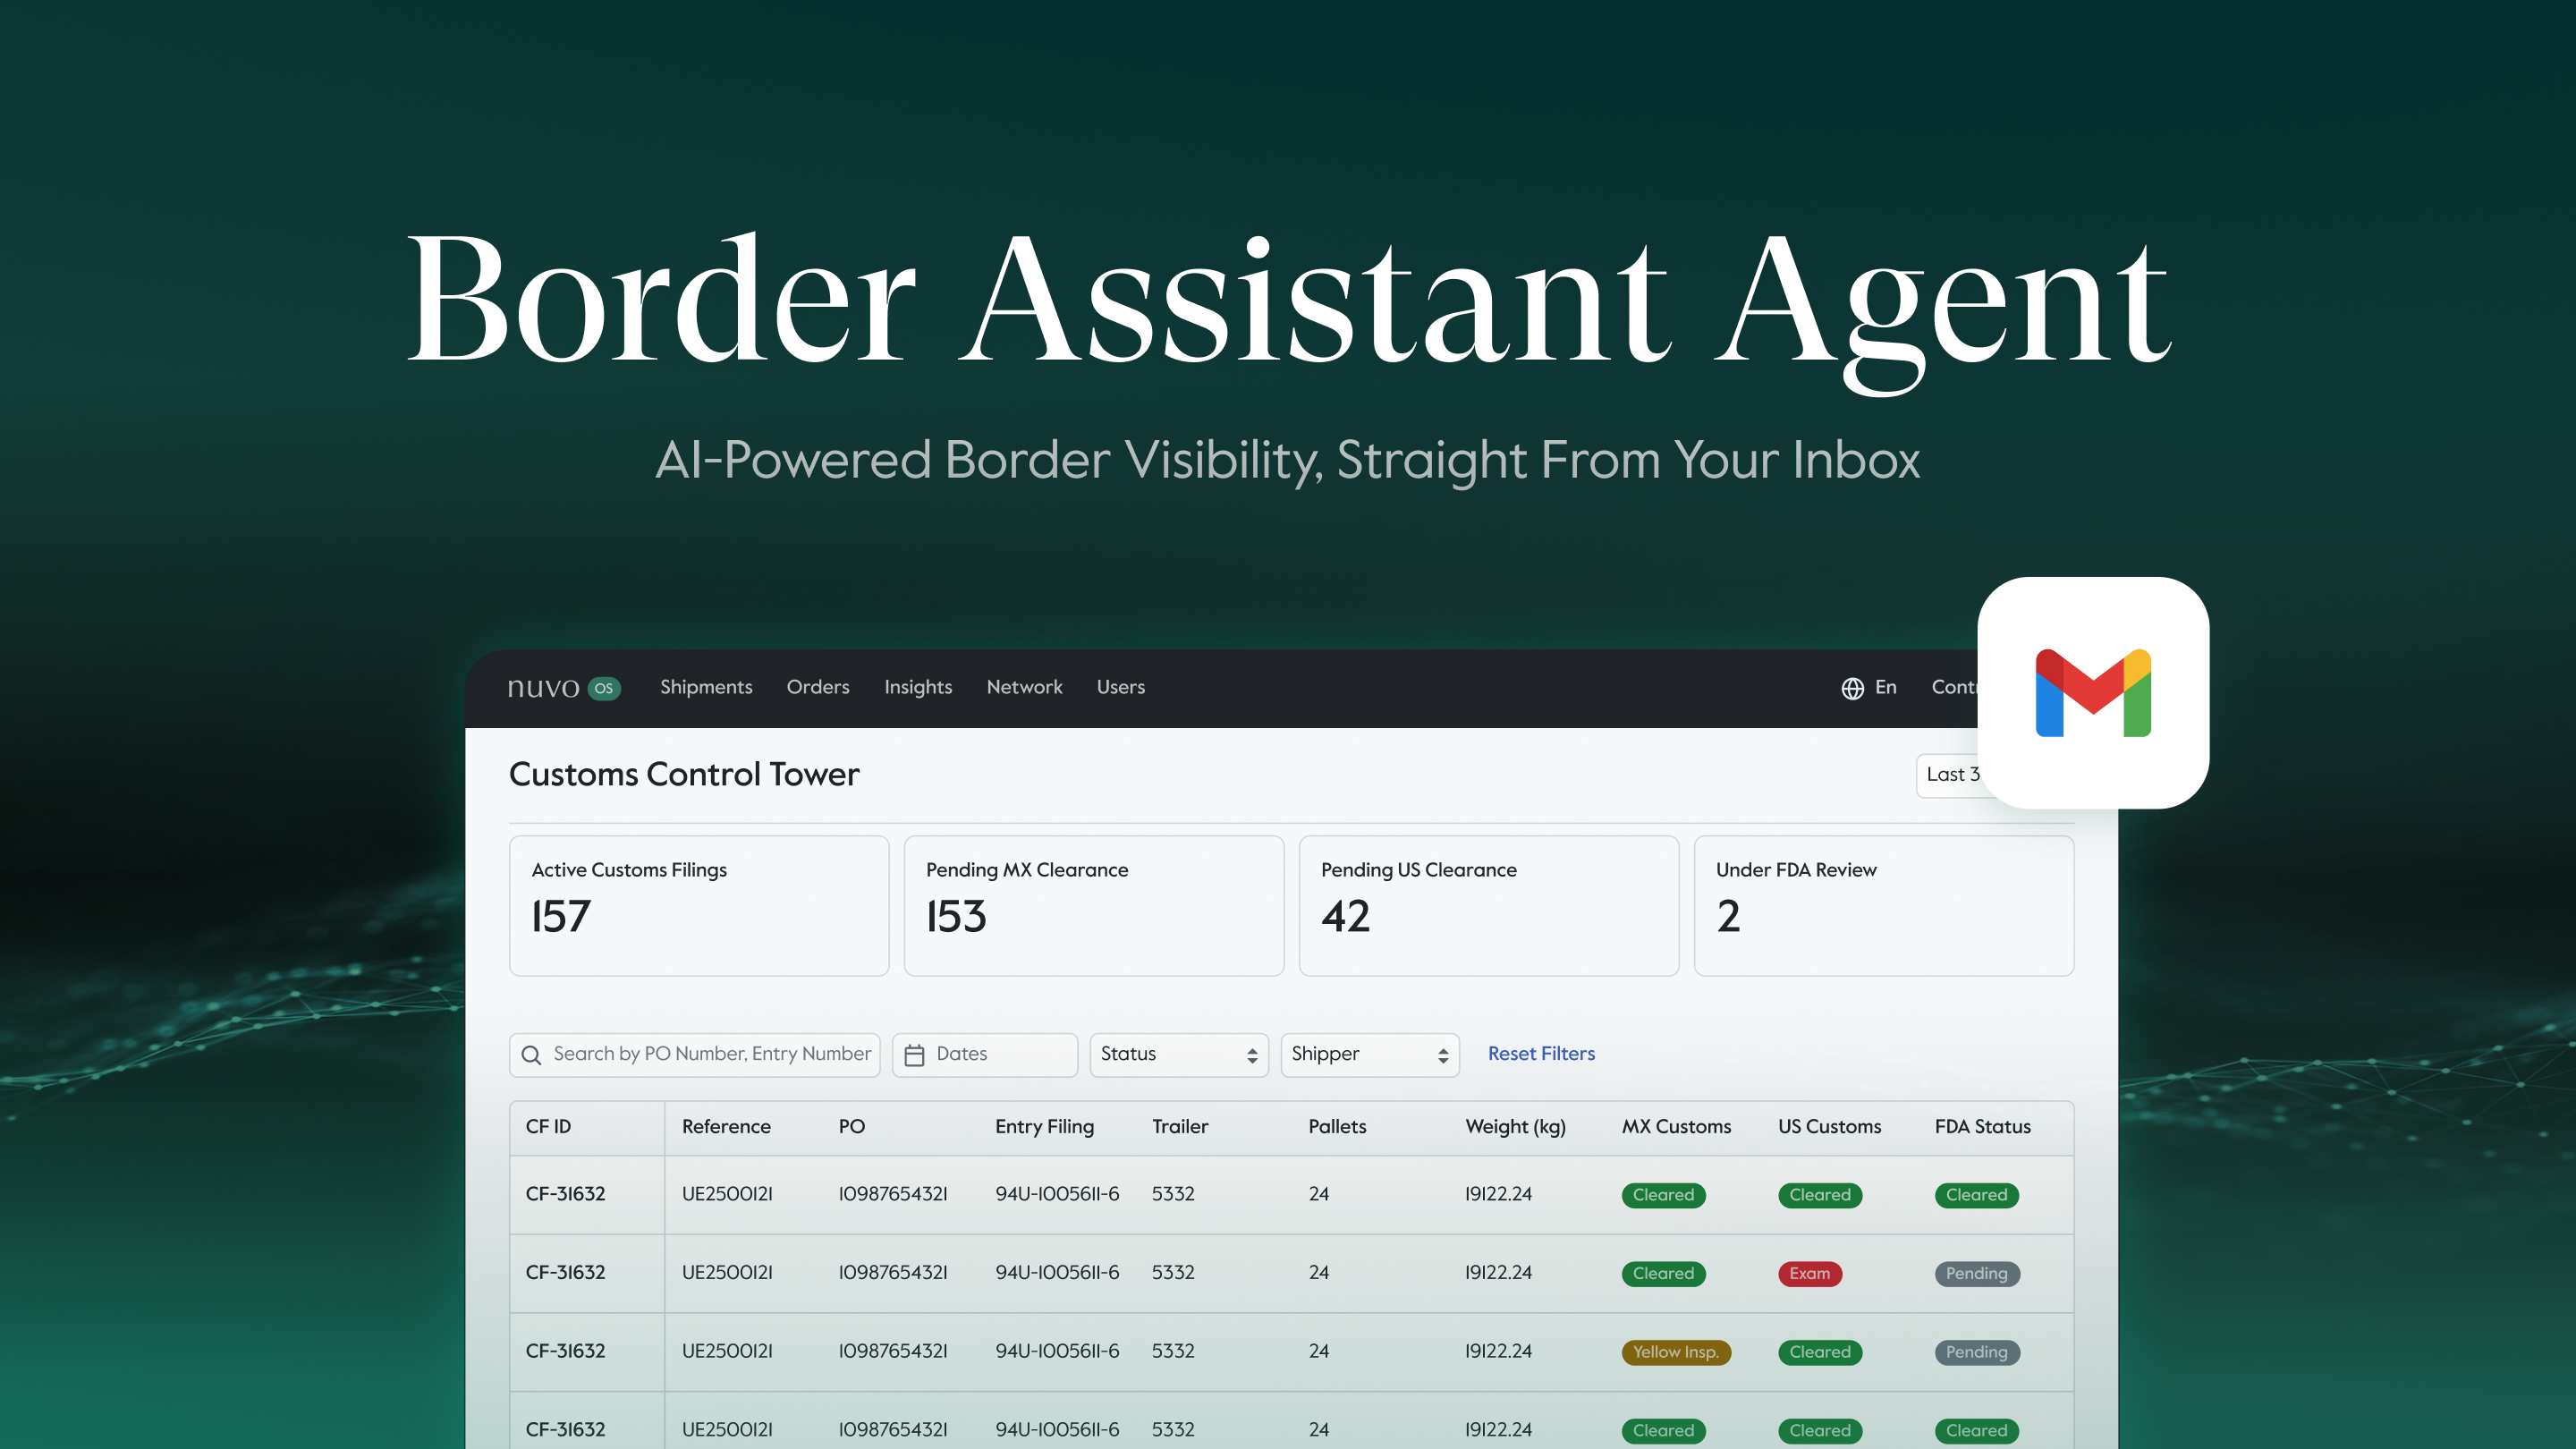Click the Reset Filters link

coord(1540,1054)
